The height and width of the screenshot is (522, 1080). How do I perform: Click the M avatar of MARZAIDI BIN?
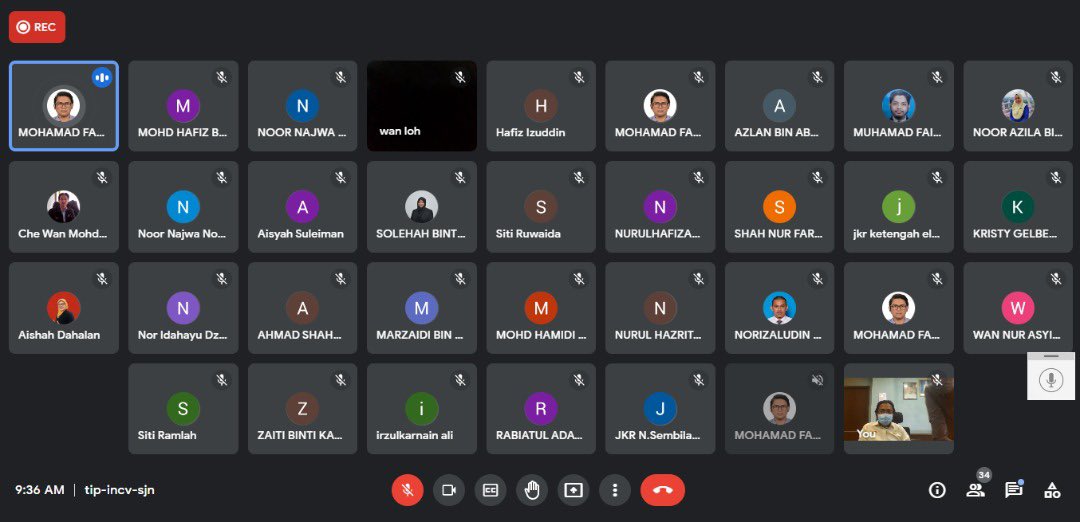pyautogui.click(x=422, y=308)
